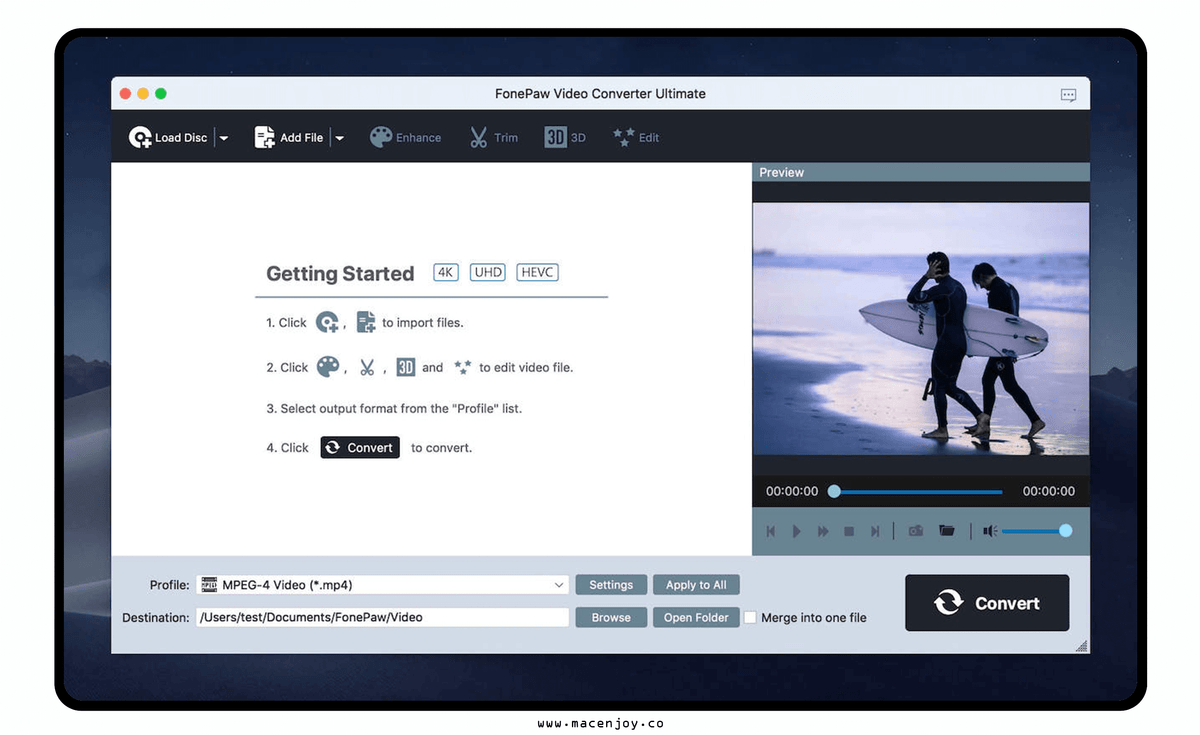Click the Destination path field
1200x735 pixels.
click(382, 617)
